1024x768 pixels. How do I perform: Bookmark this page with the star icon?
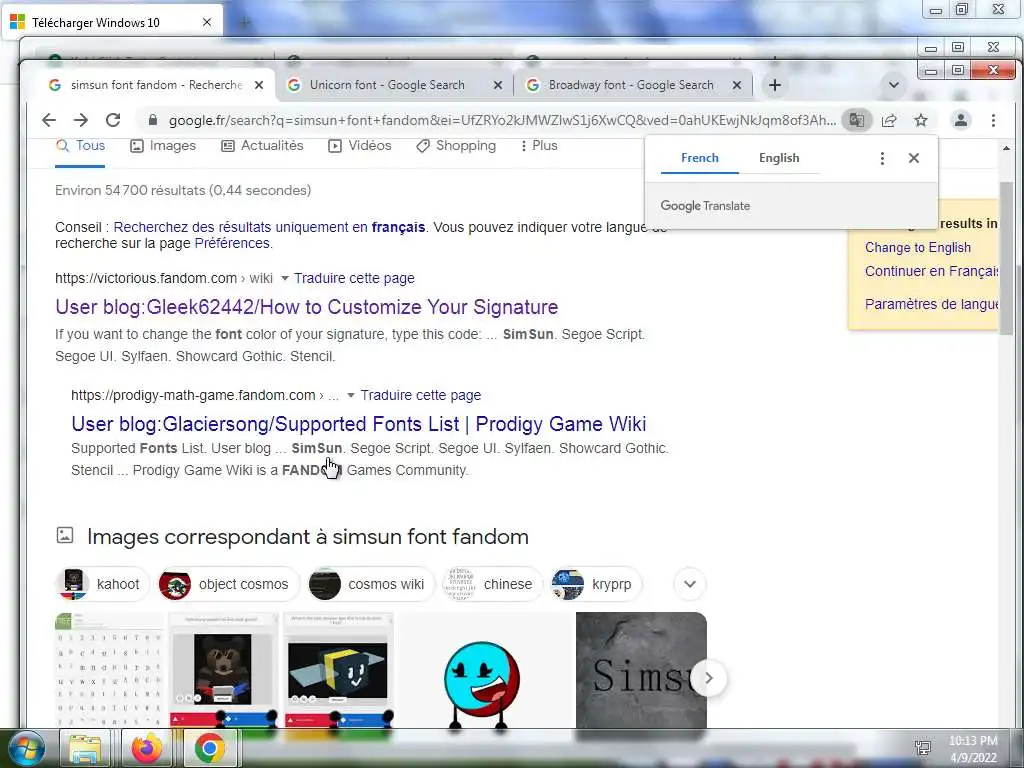(921, 120)
